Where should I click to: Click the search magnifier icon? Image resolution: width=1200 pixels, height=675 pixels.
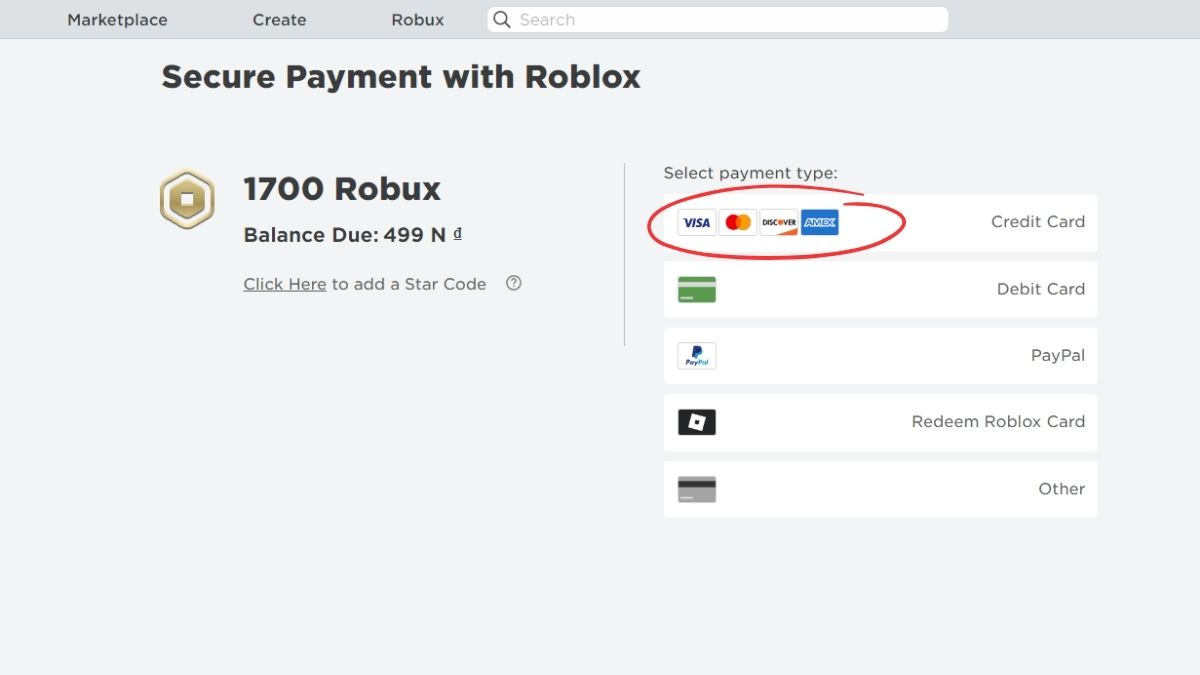[x=502, y=20]
